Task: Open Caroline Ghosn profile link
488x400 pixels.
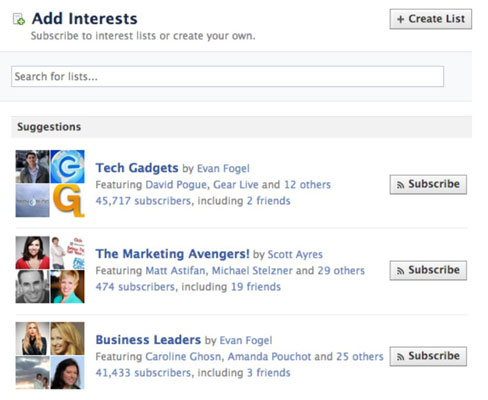Action: point(183,357)
